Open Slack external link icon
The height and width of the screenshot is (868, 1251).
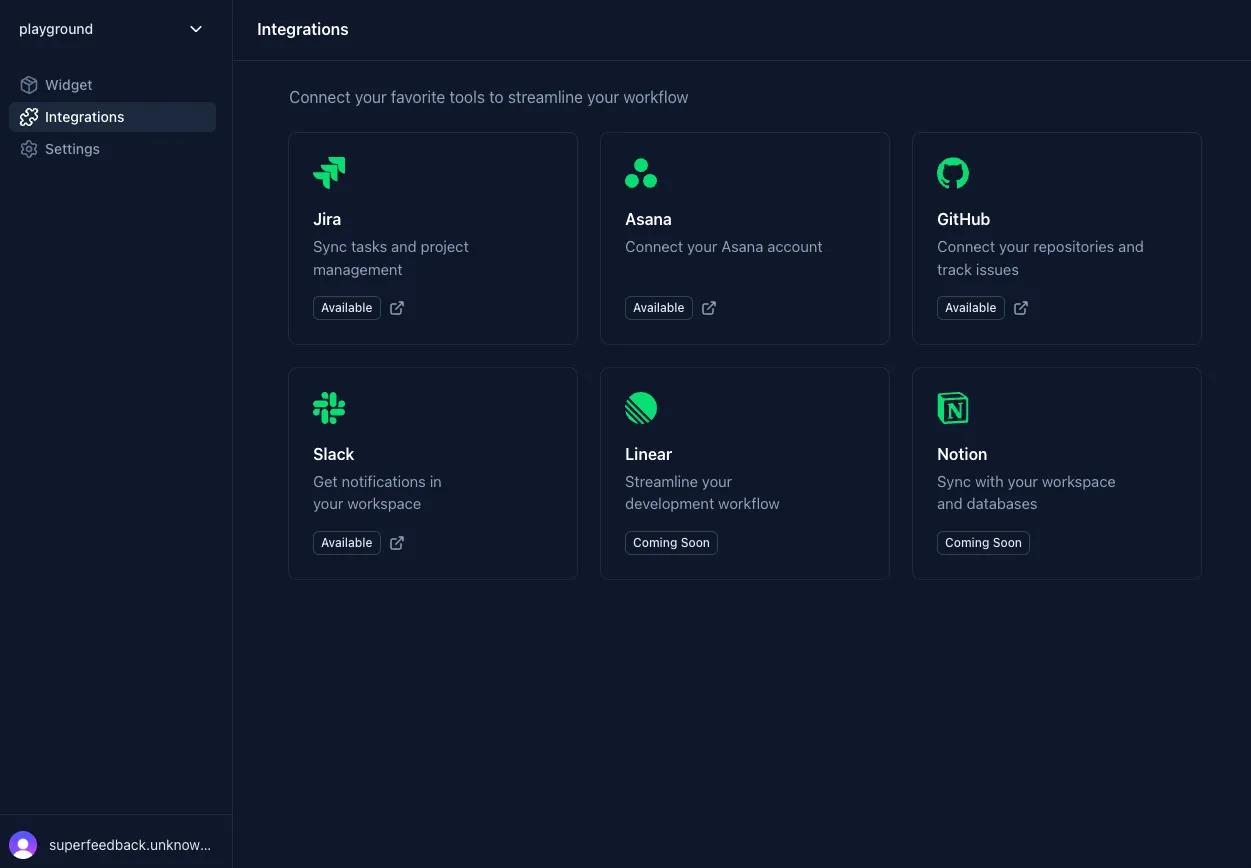point(397,543)
